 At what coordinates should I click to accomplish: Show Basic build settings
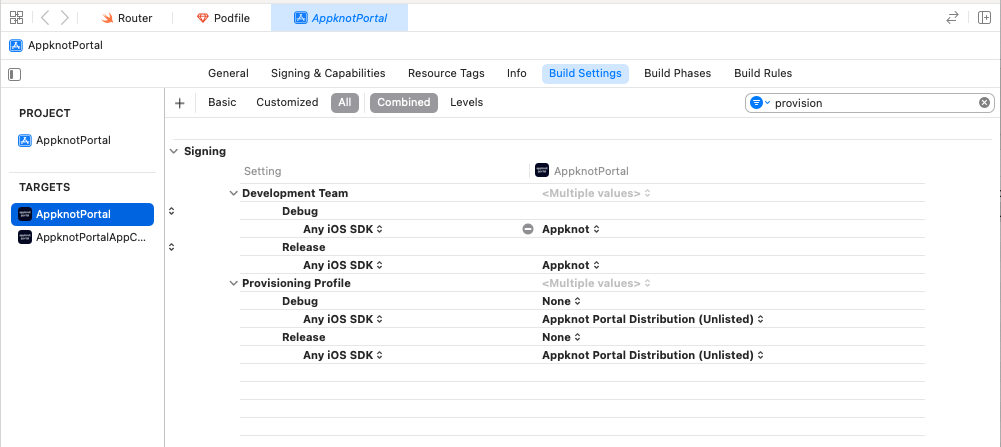point(222,102)
